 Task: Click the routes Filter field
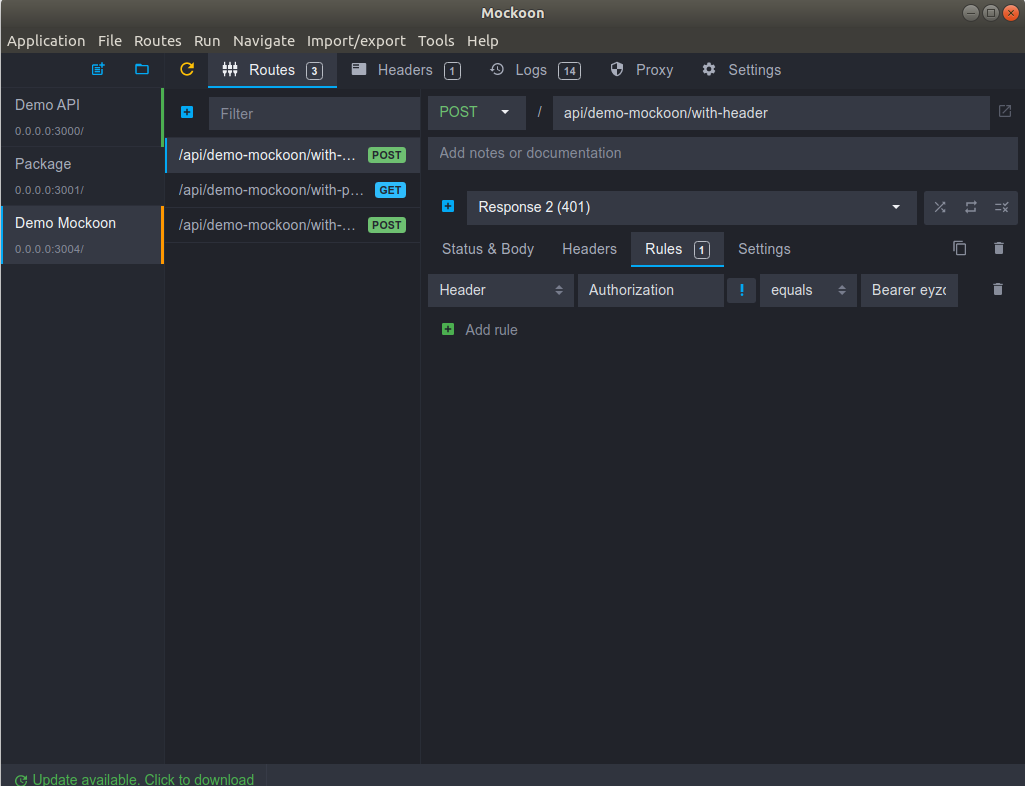pyautogui.click(x=314, y=114)
